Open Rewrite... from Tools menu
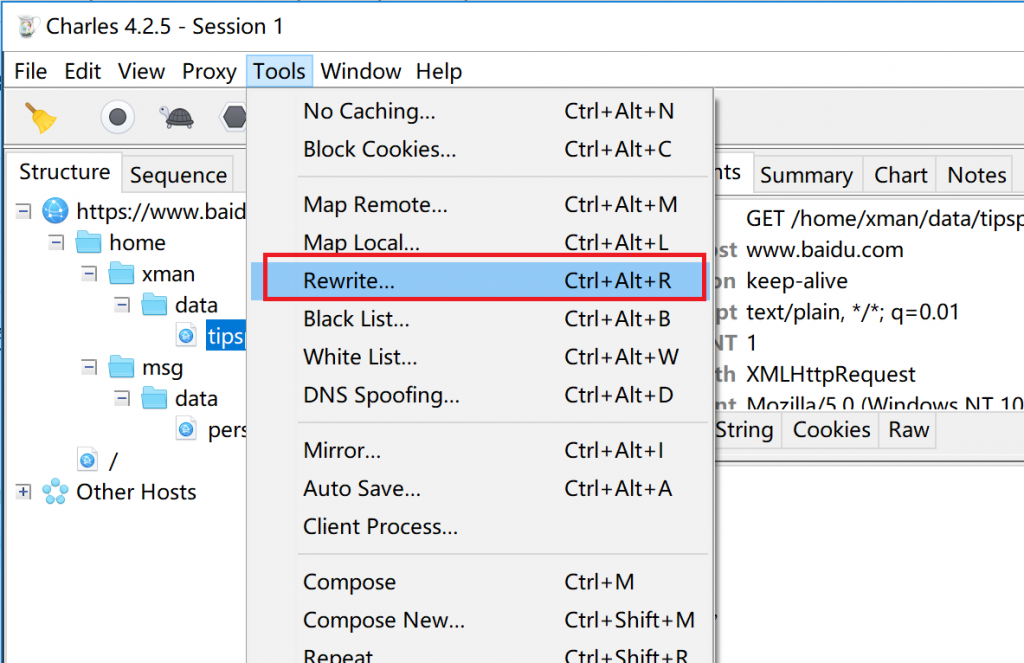 click(x=482, y=281)
